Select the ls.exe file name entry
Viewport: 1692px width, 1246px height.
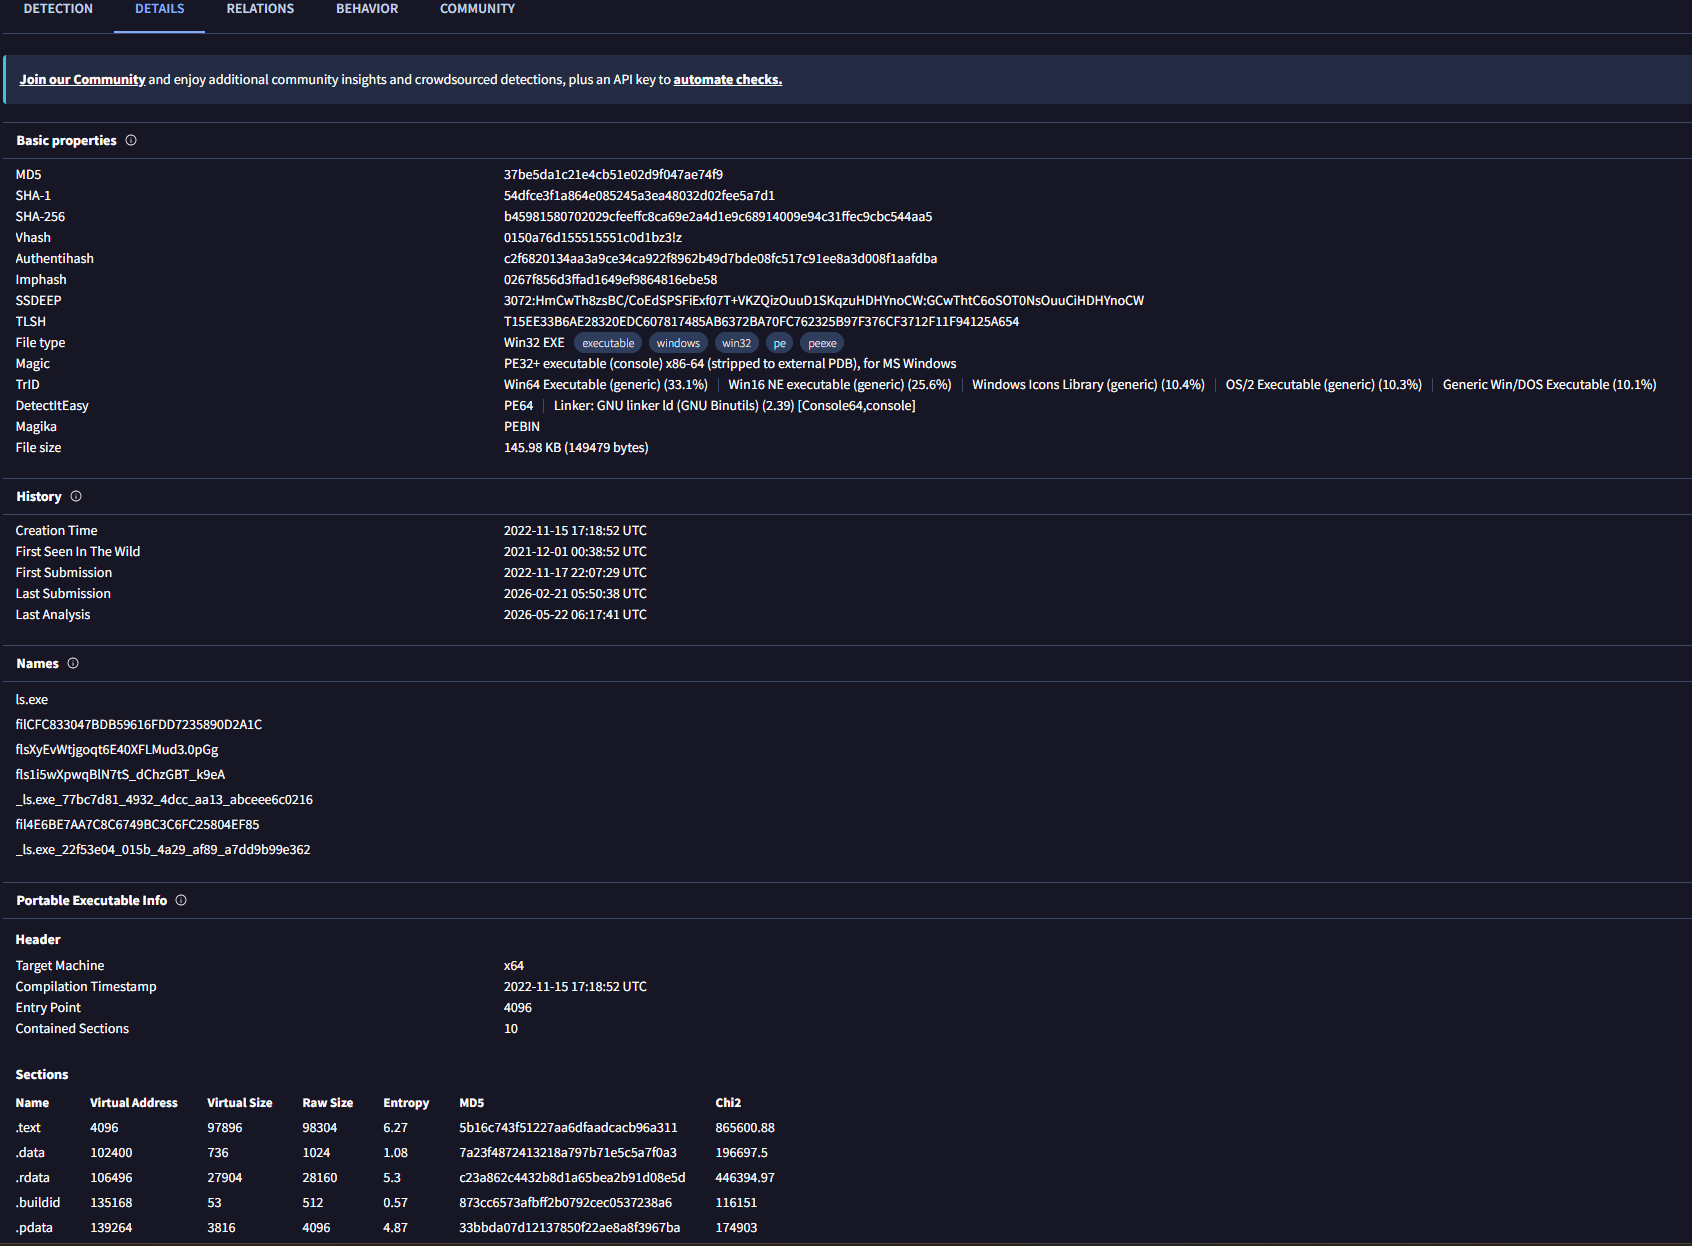pyautogui.click(x=32, y=699)
